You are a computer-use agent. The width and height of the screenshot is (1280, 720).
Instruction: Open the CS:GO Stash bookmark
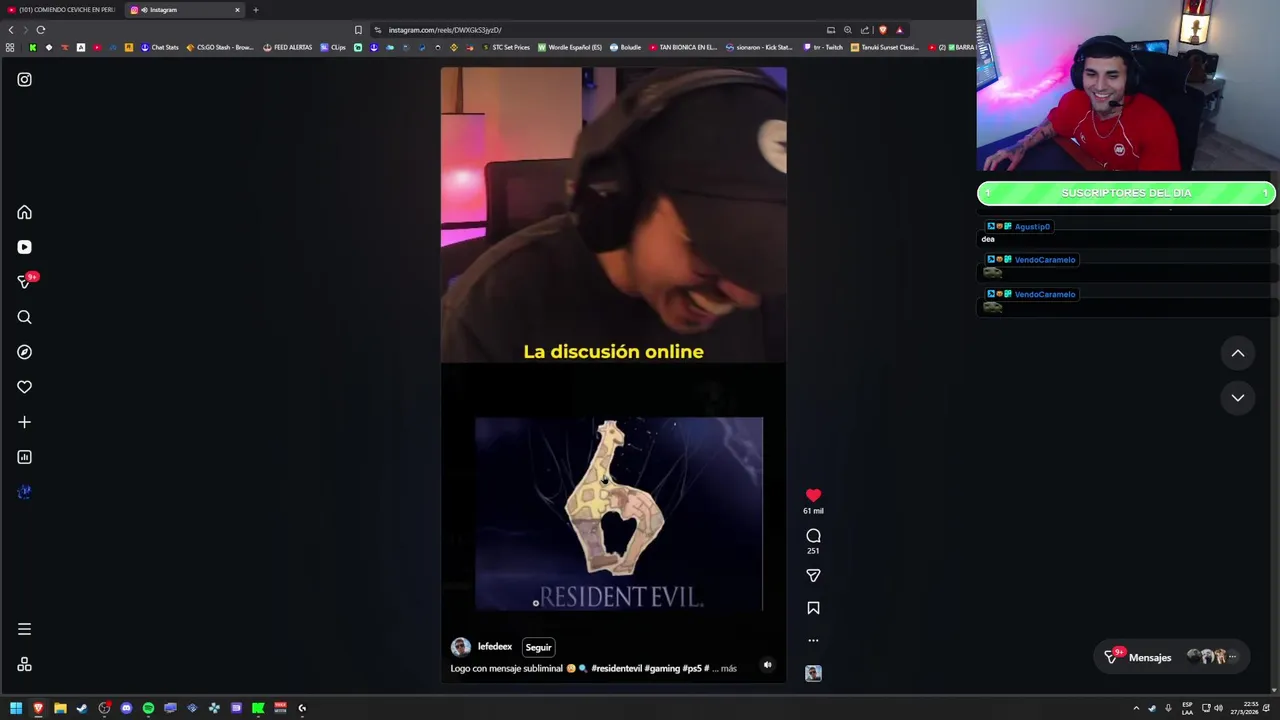(x=220, y=47)
